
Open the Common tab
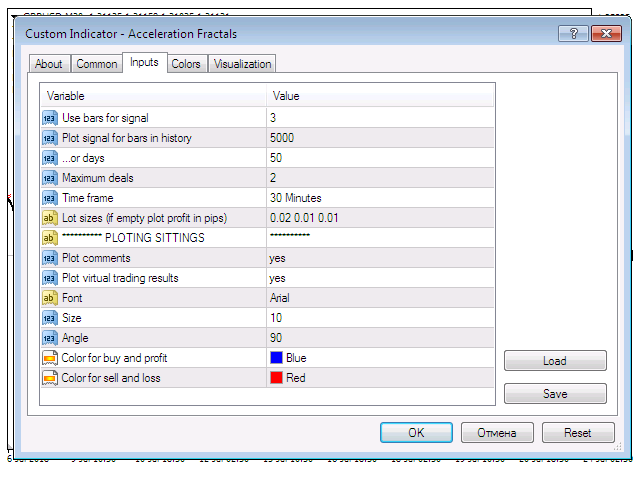pyautogui.click(x=97, y=64)
